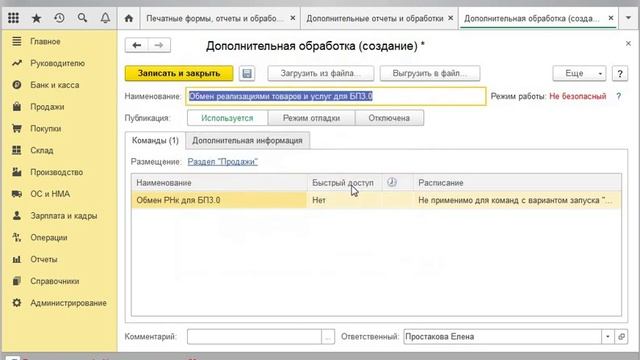Select Дополнительная обработка (создание) tab
This screenshot has width=640, height=360.
click(532, 18)
